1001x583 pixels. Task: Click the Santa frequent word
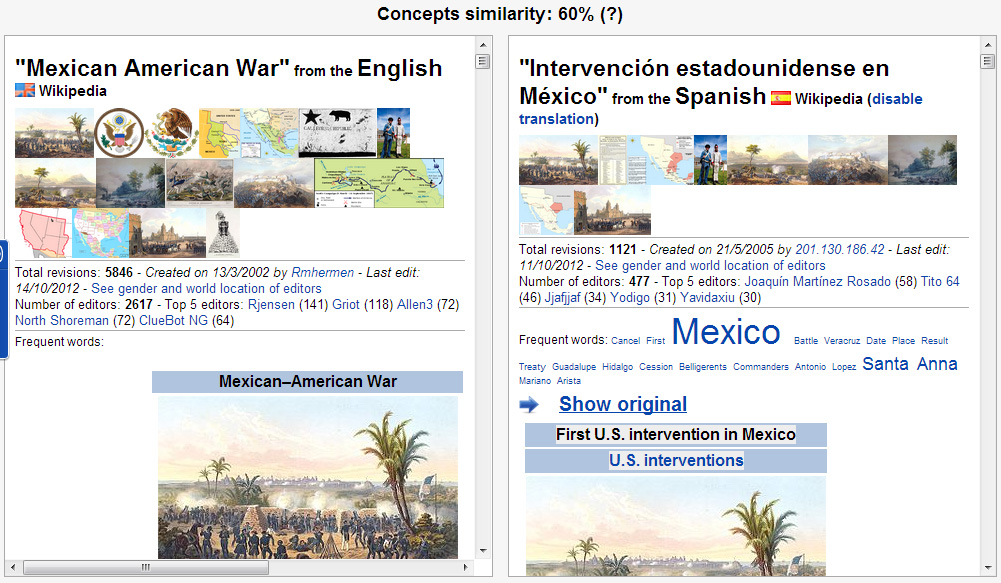[885, 364]
